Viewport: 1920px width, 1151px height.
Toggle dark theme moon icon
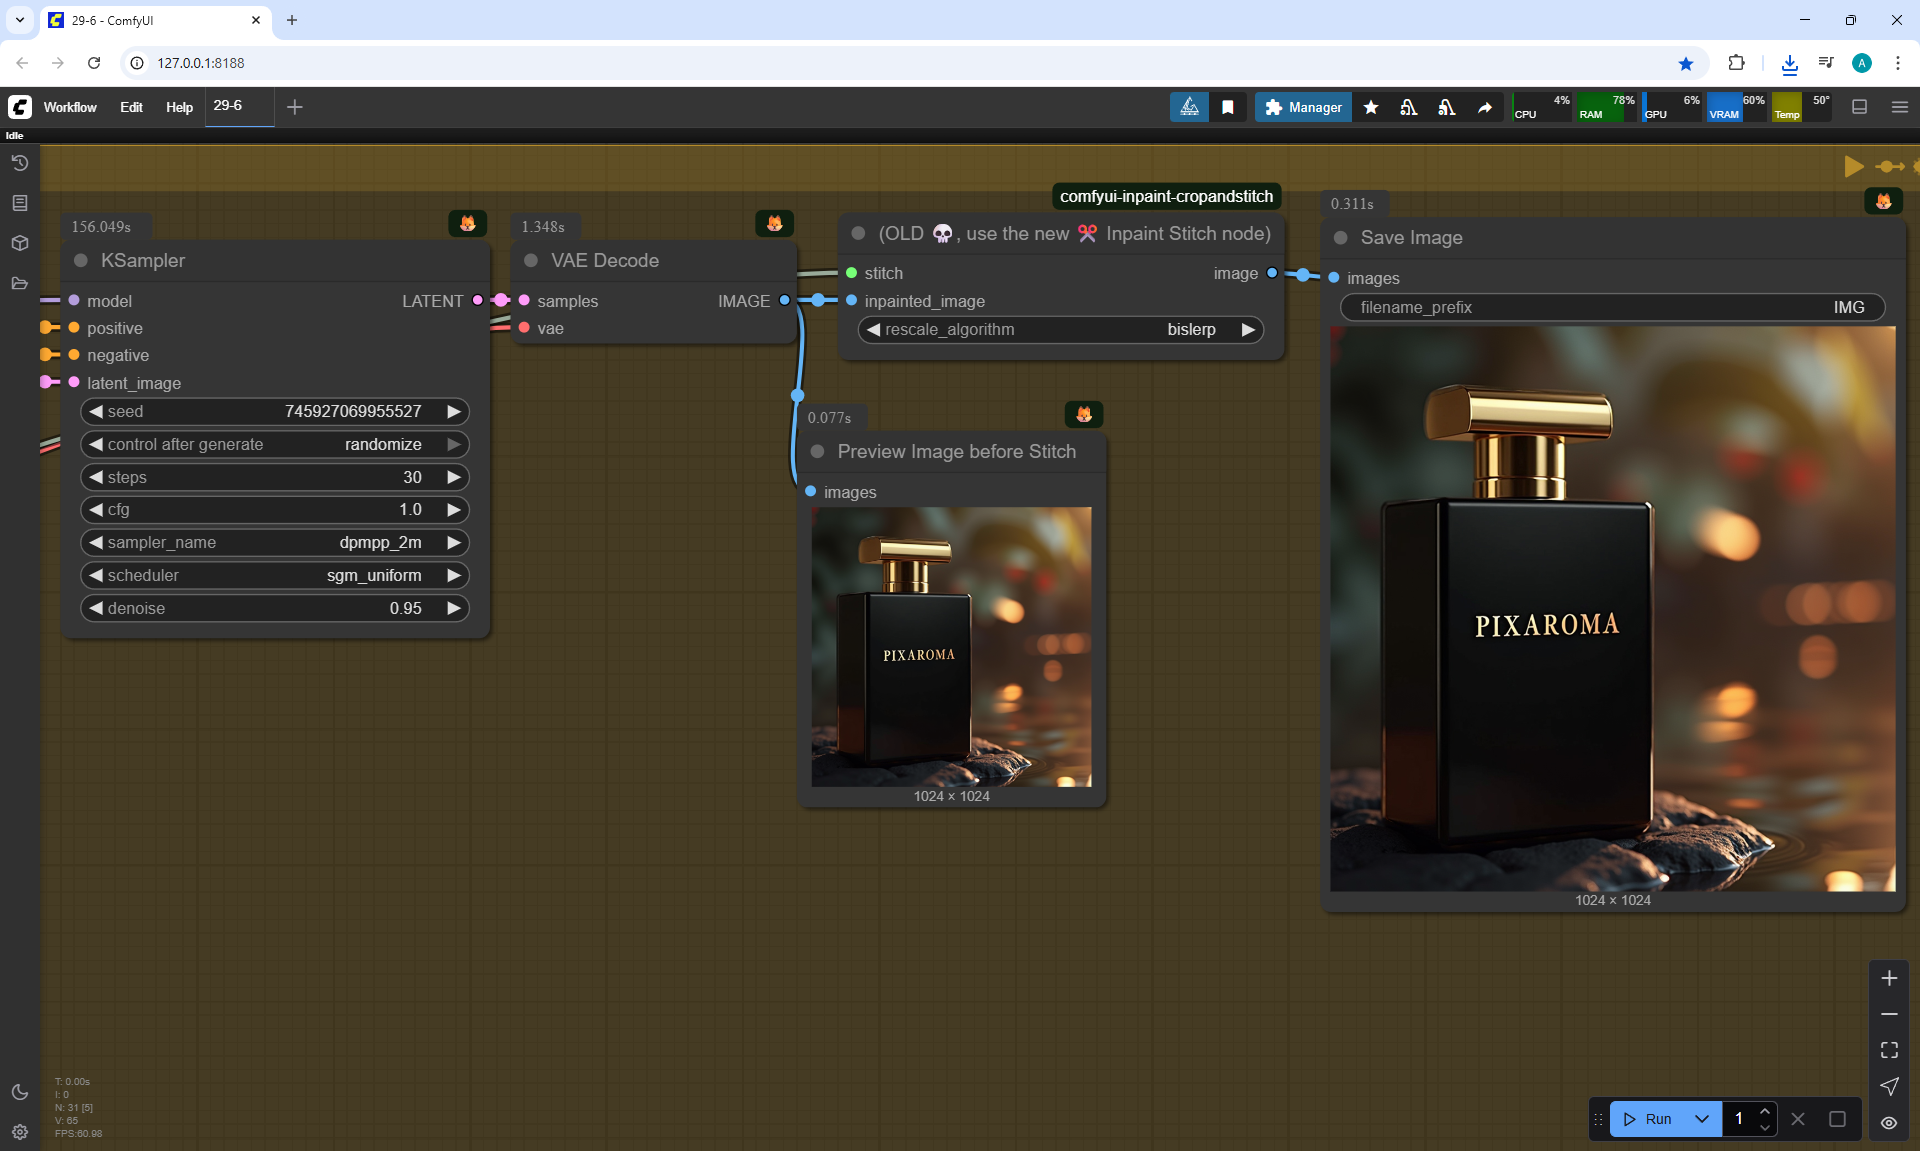coord(19,1092)
